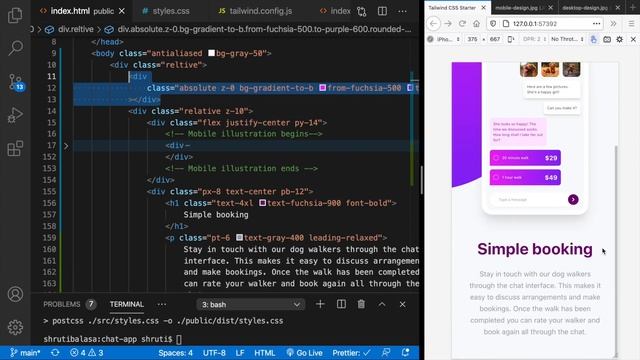Viewport: 640px width, 360px height.
Task: Open the DPR dropdown
Action: coord(534,39)
